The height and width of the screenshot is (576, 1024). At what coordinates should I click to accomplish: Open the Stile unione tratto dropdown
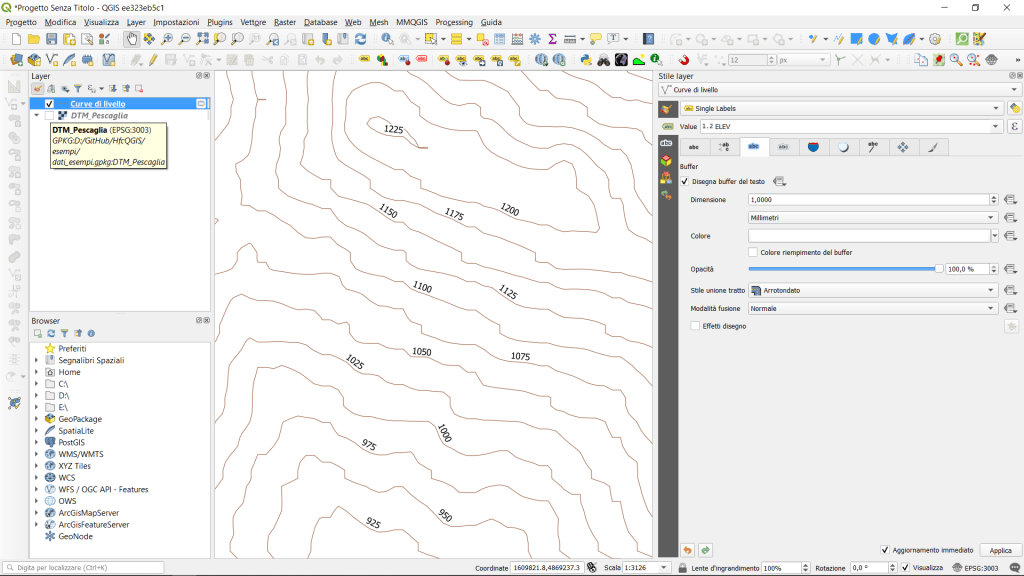(873, 290)
